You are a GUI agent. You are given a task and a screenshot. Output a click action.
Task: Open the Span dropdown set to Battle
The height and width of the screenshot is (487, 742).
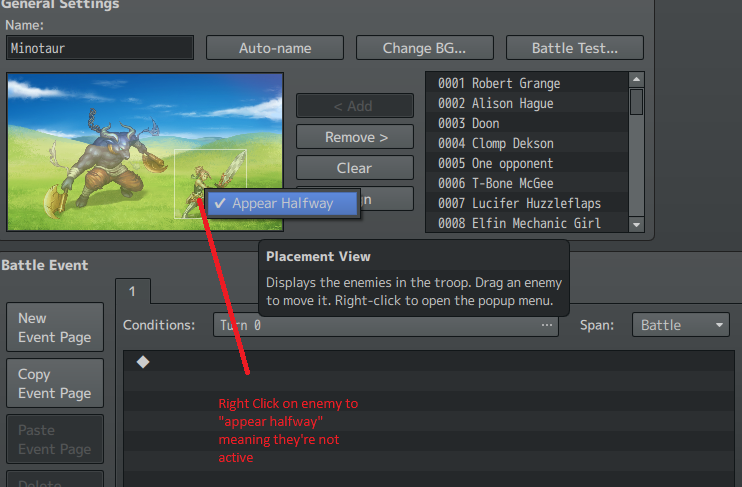point(680,325)
